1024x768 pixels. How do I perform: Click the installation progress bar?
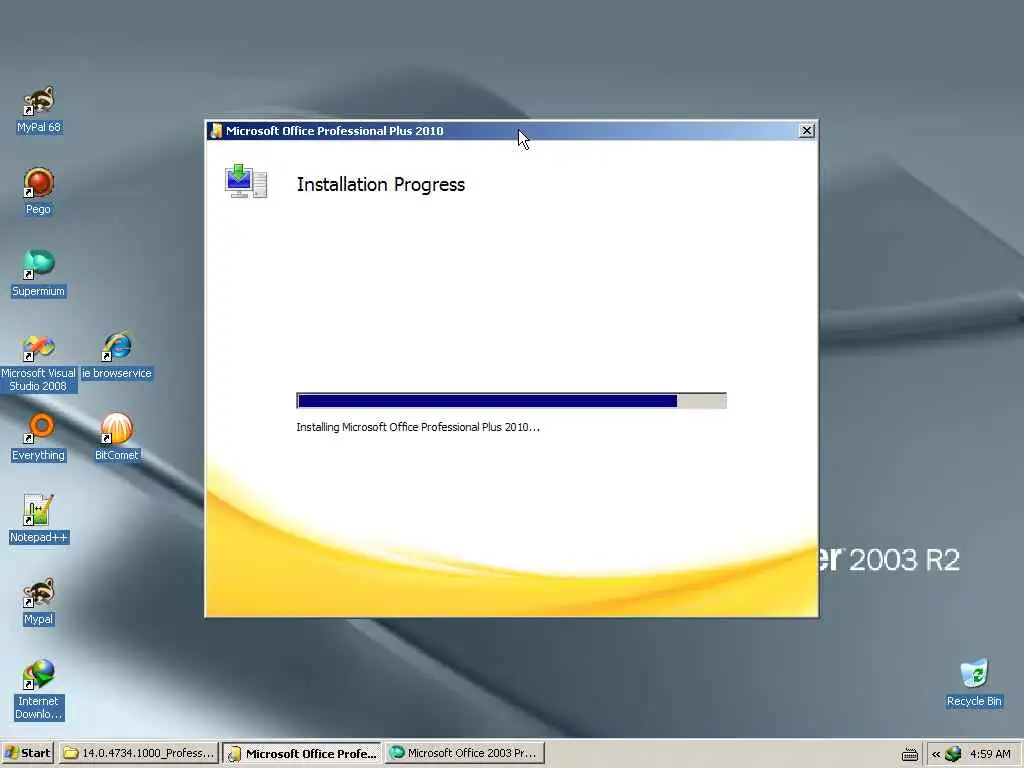[511, 400]
